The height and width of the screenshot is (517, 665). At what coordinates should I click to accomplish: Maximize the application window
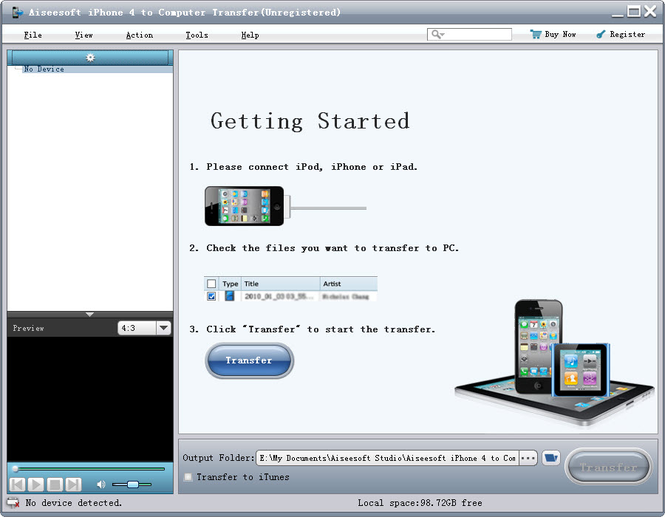coord(634,12)
